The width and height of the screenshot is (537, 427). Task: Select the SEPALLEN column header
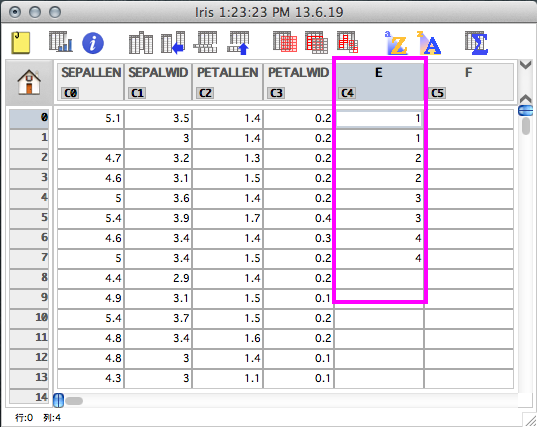click(90, 82)
